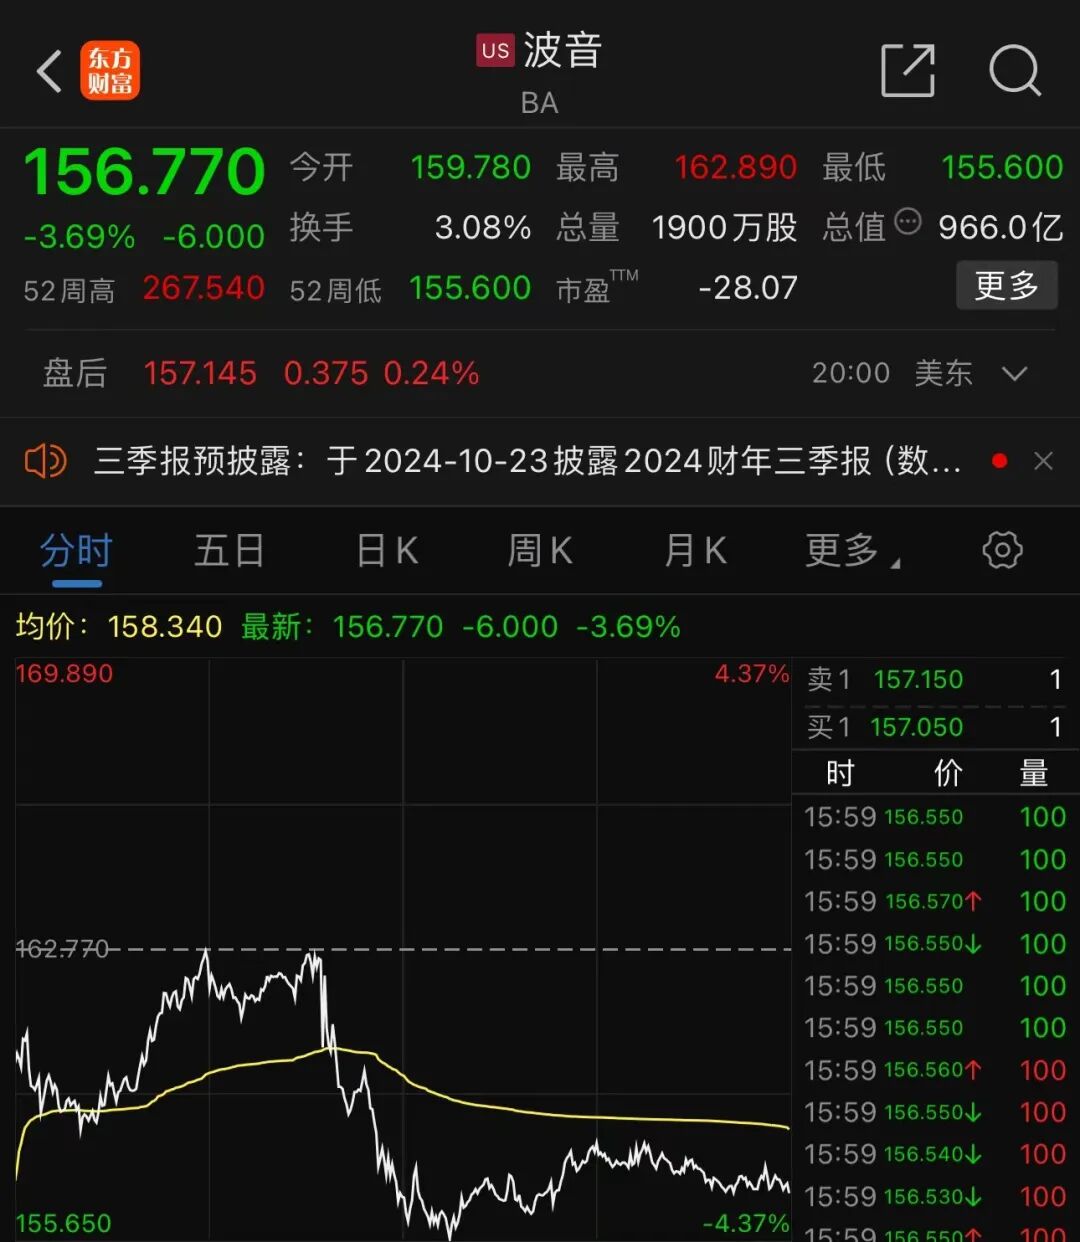Tap the BA ticker symbol
The height and width of the screenshot is (1242, 1080).
(540, 103)
